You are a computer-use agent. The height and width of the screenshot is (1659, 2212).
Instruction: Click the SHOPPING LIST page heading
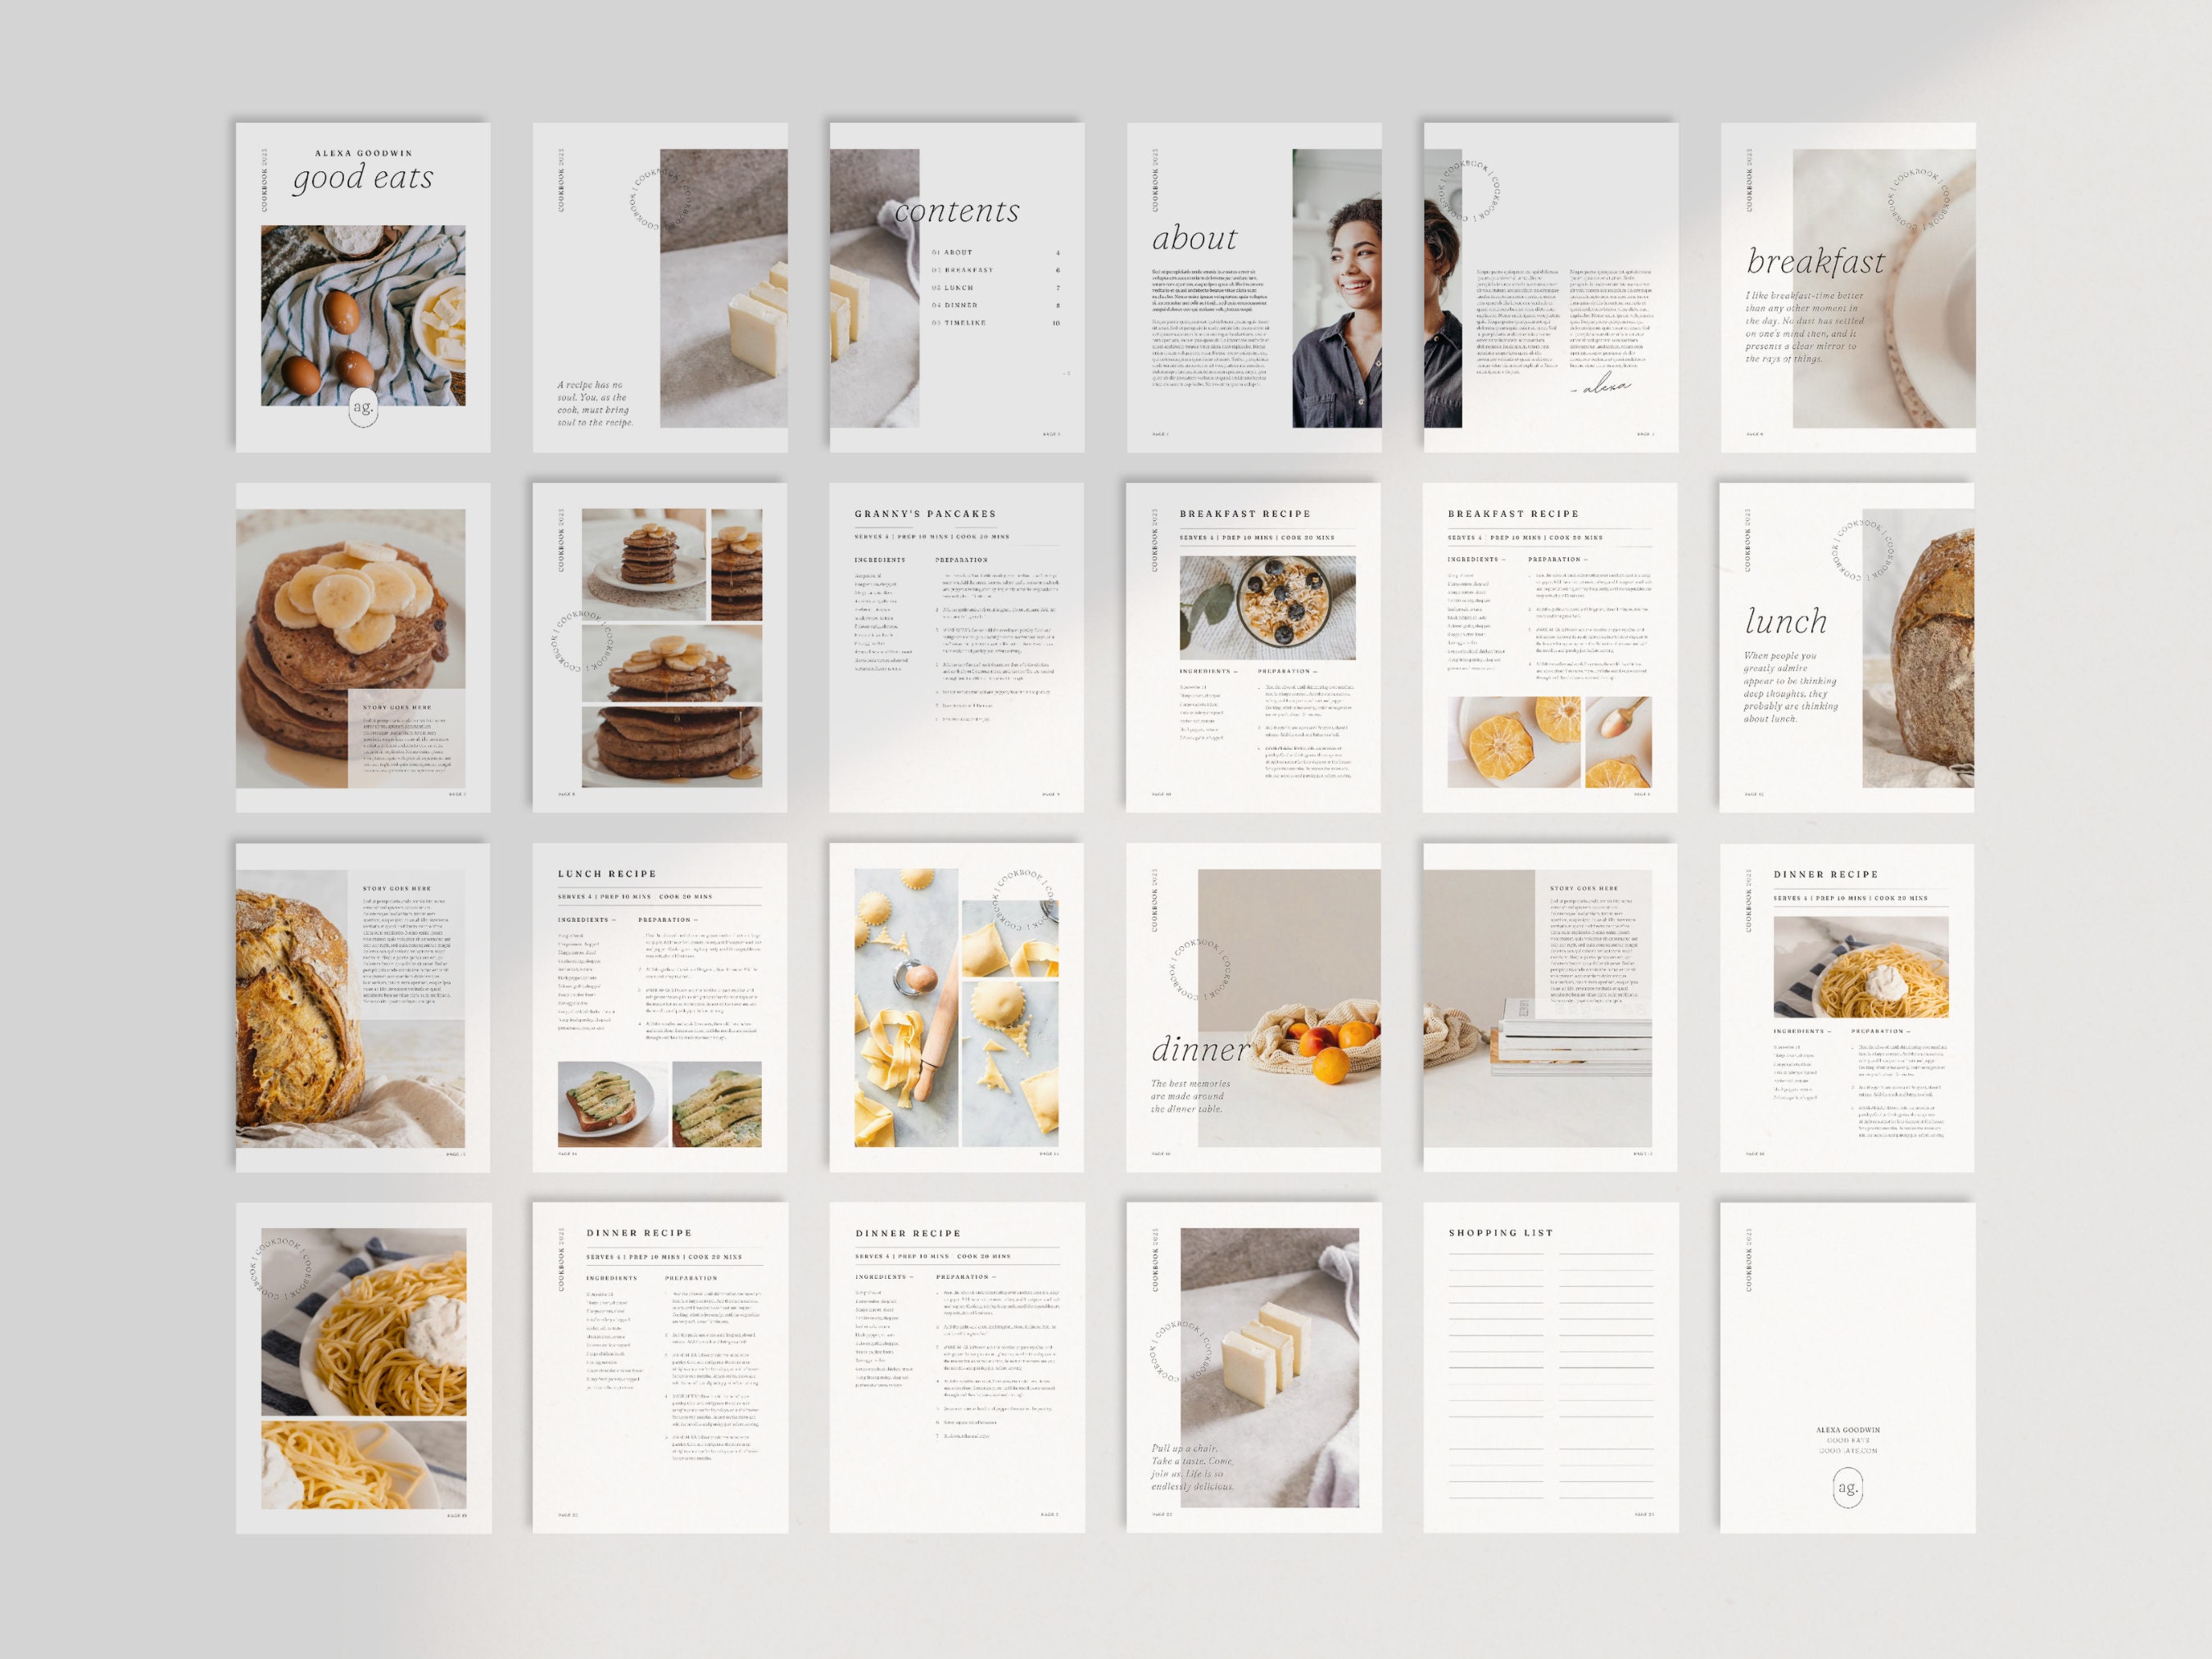tap(1500, 1233)
